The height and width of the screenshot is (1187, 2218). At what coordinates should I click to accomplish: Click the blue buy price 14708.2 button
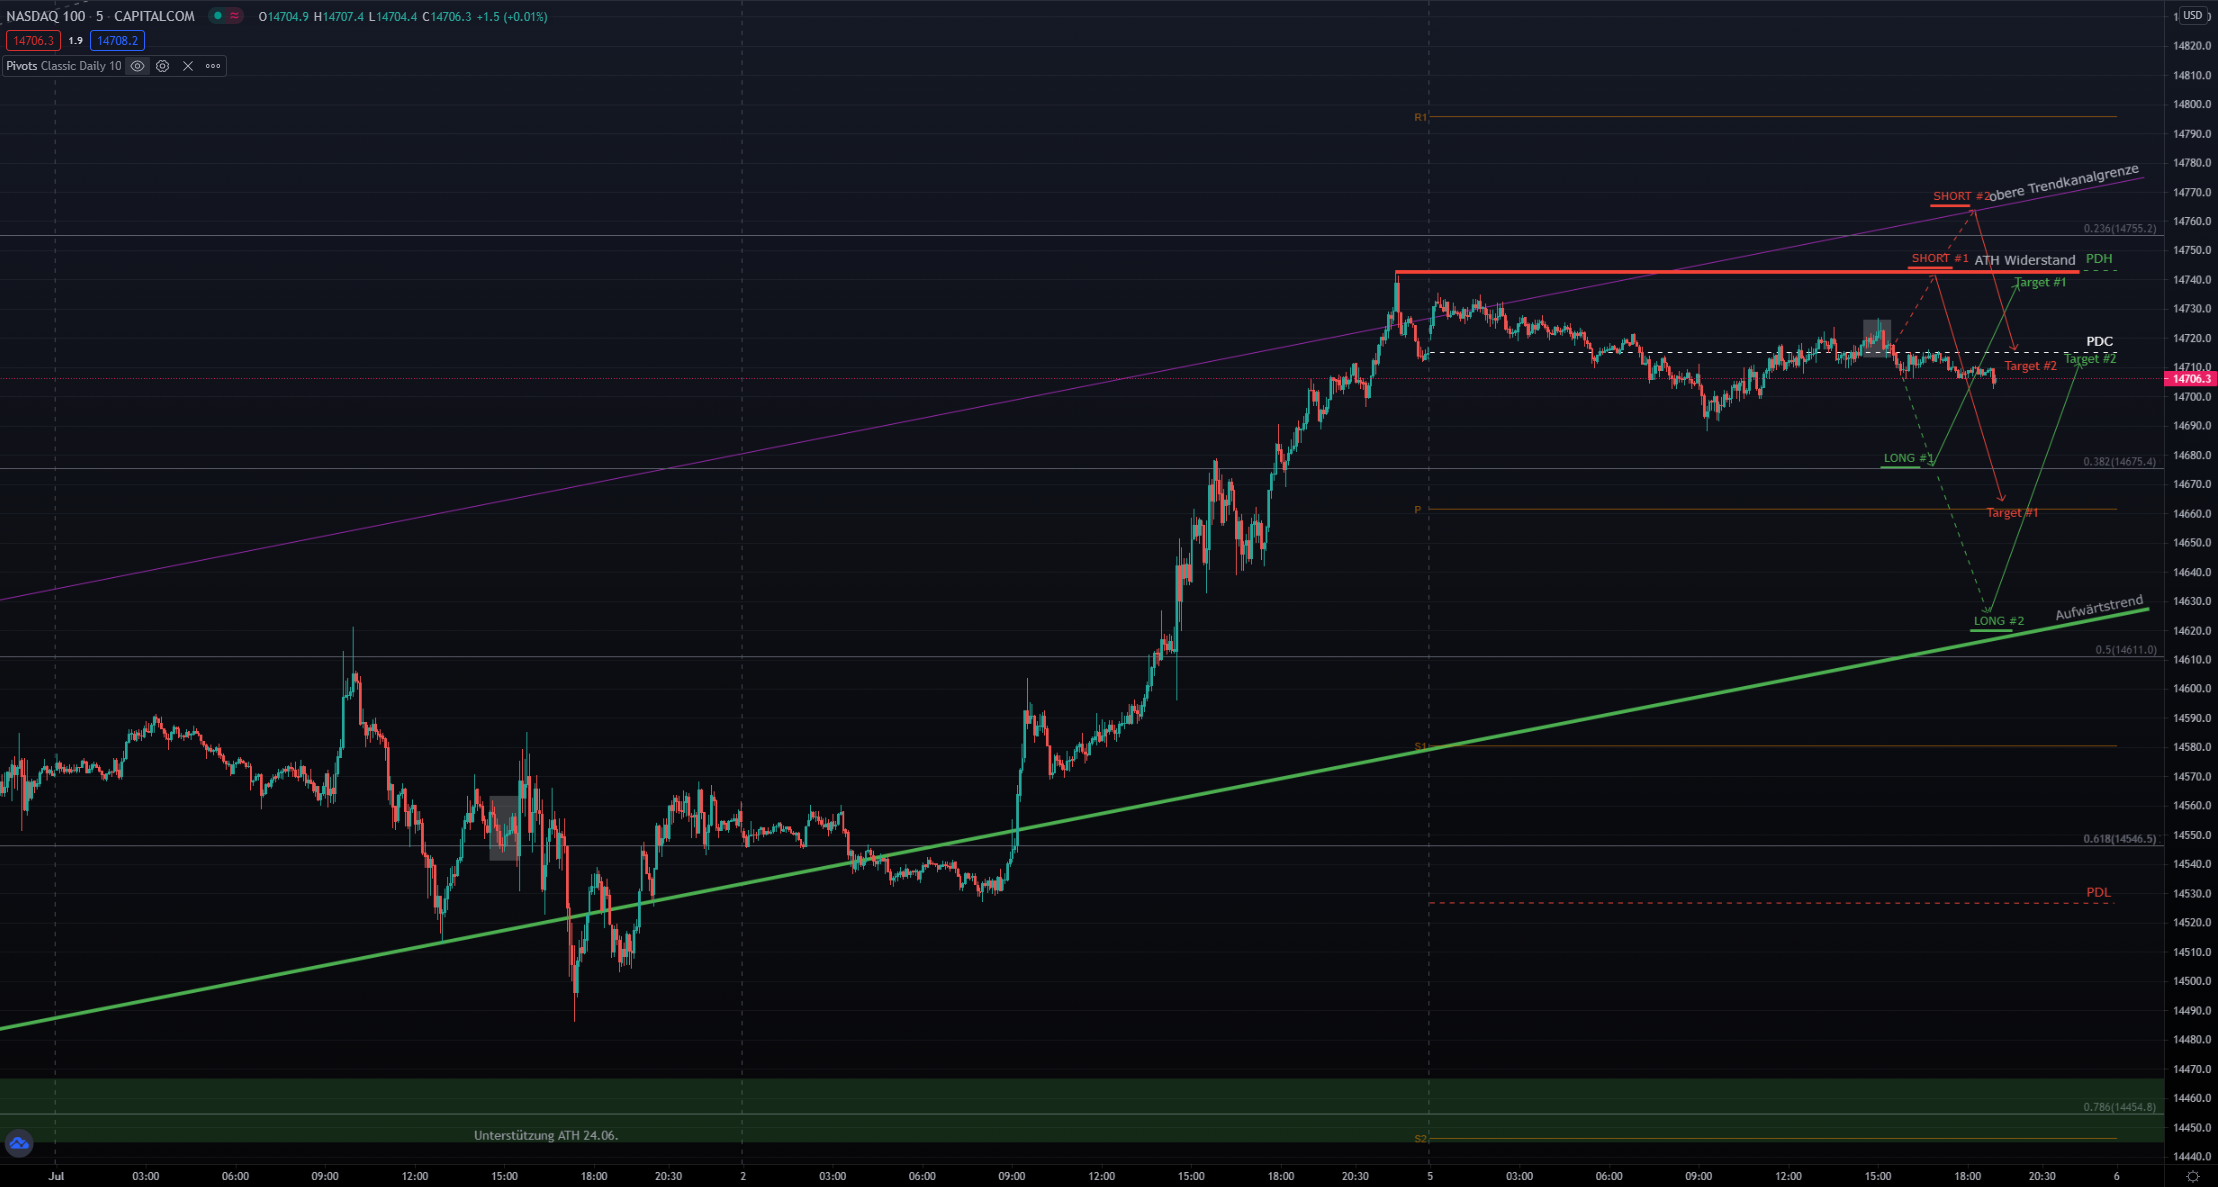[117, 41]
